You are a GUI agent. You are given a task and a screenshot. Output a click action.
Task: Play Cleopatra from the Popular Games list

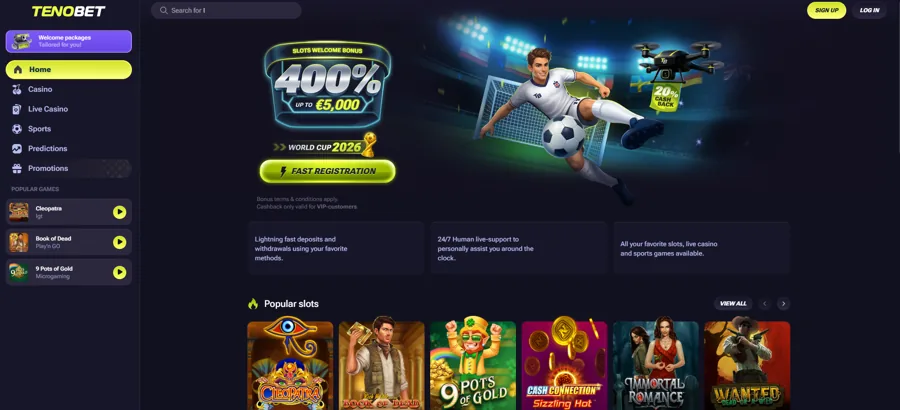click(119, 212)
